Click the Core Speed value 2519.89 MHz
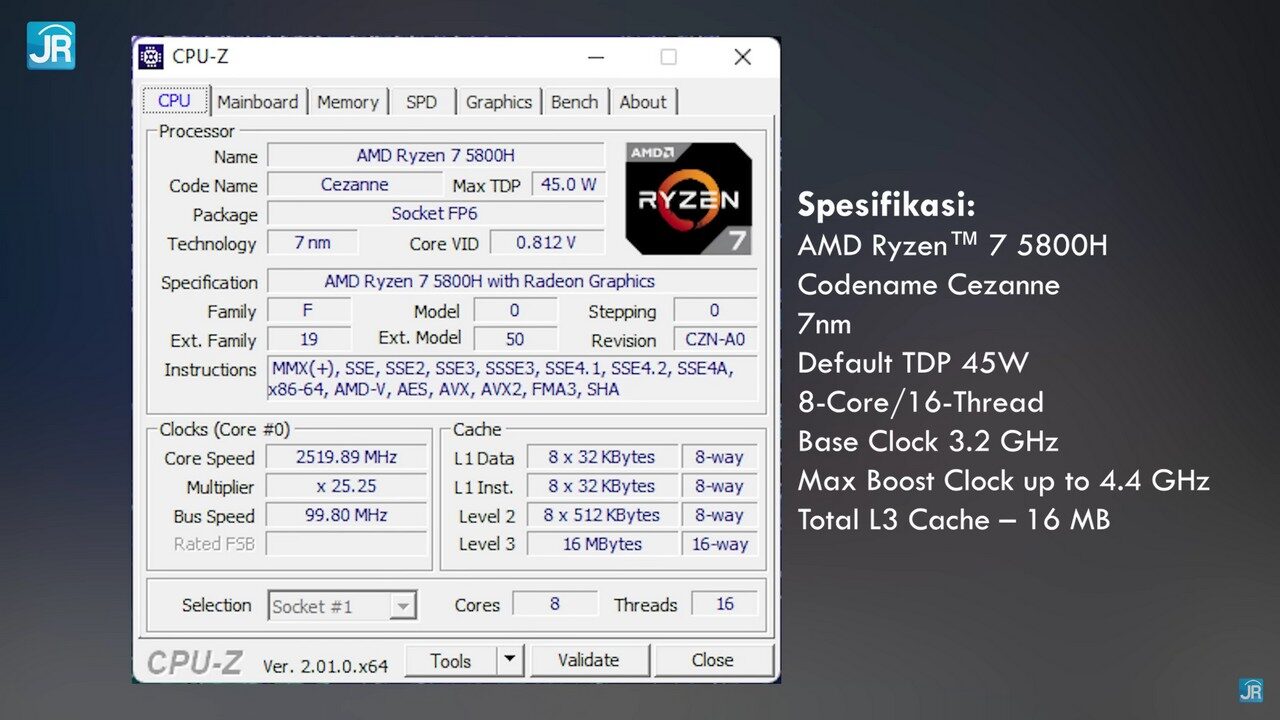The image size is (1280, 720). (x=346, y=458)
